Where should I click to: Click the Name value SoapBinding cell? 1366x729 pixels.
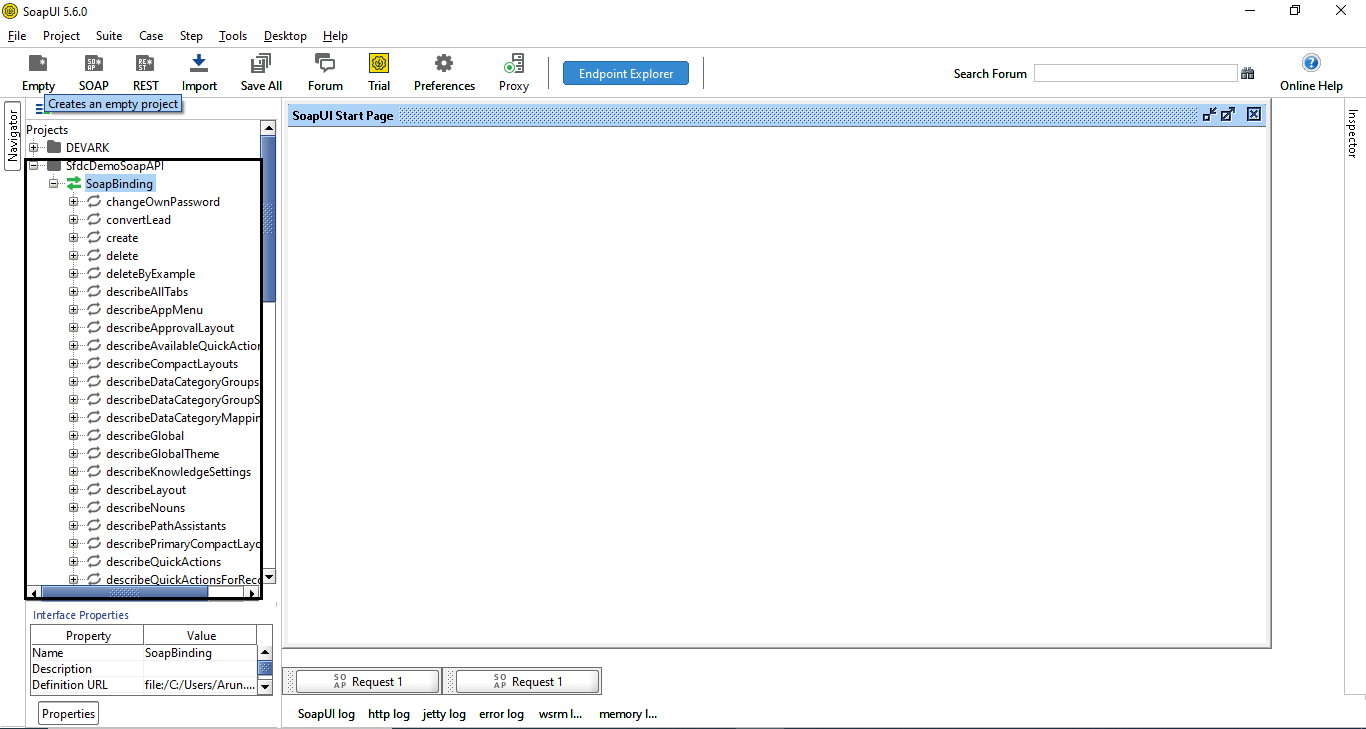pos(200,653)
